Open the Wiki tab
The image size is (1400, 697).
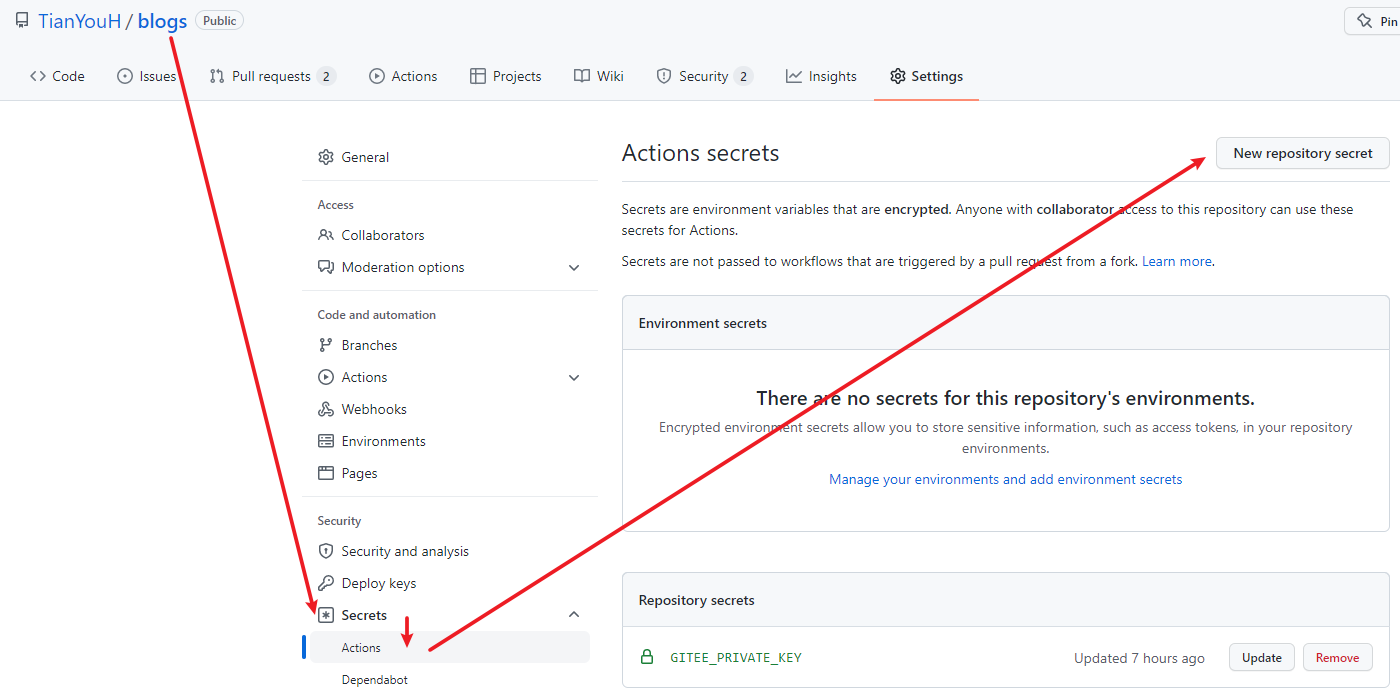[x=599, y=76]
